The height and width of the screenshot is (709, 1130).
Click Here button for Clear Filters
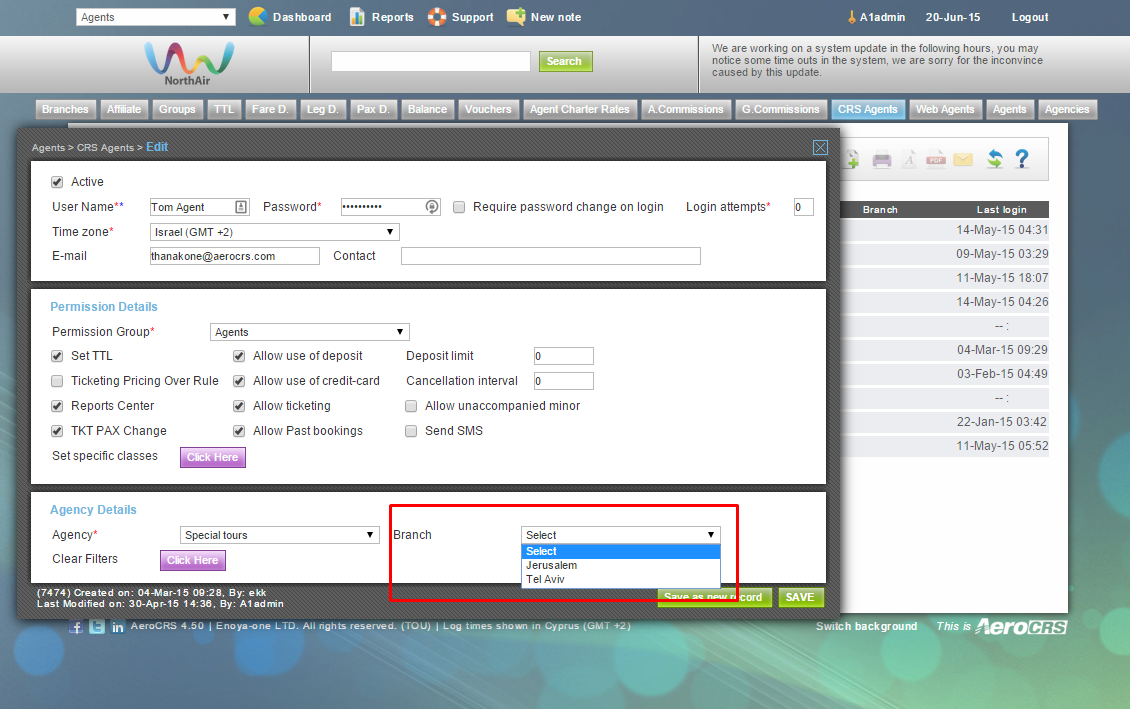pyautogui.click(x=192, y=561)
